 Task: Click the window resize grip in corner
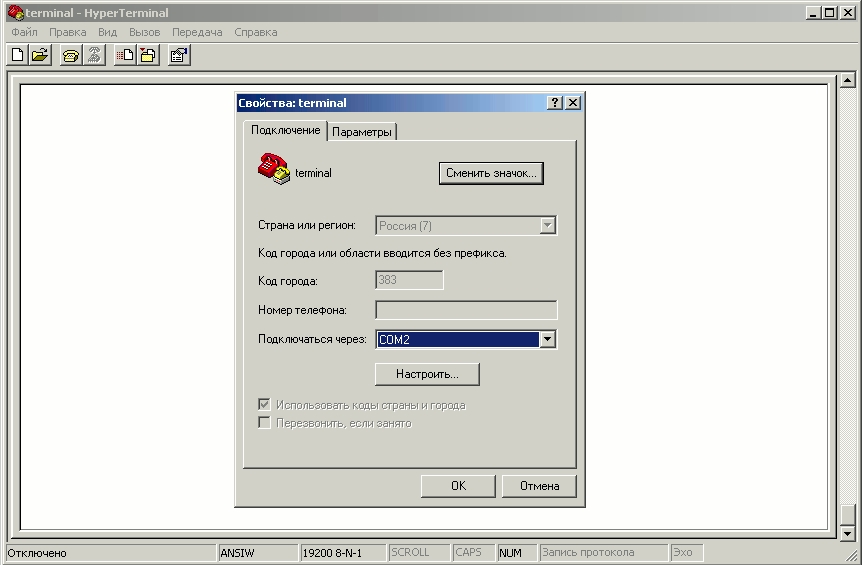click(850, 554)
